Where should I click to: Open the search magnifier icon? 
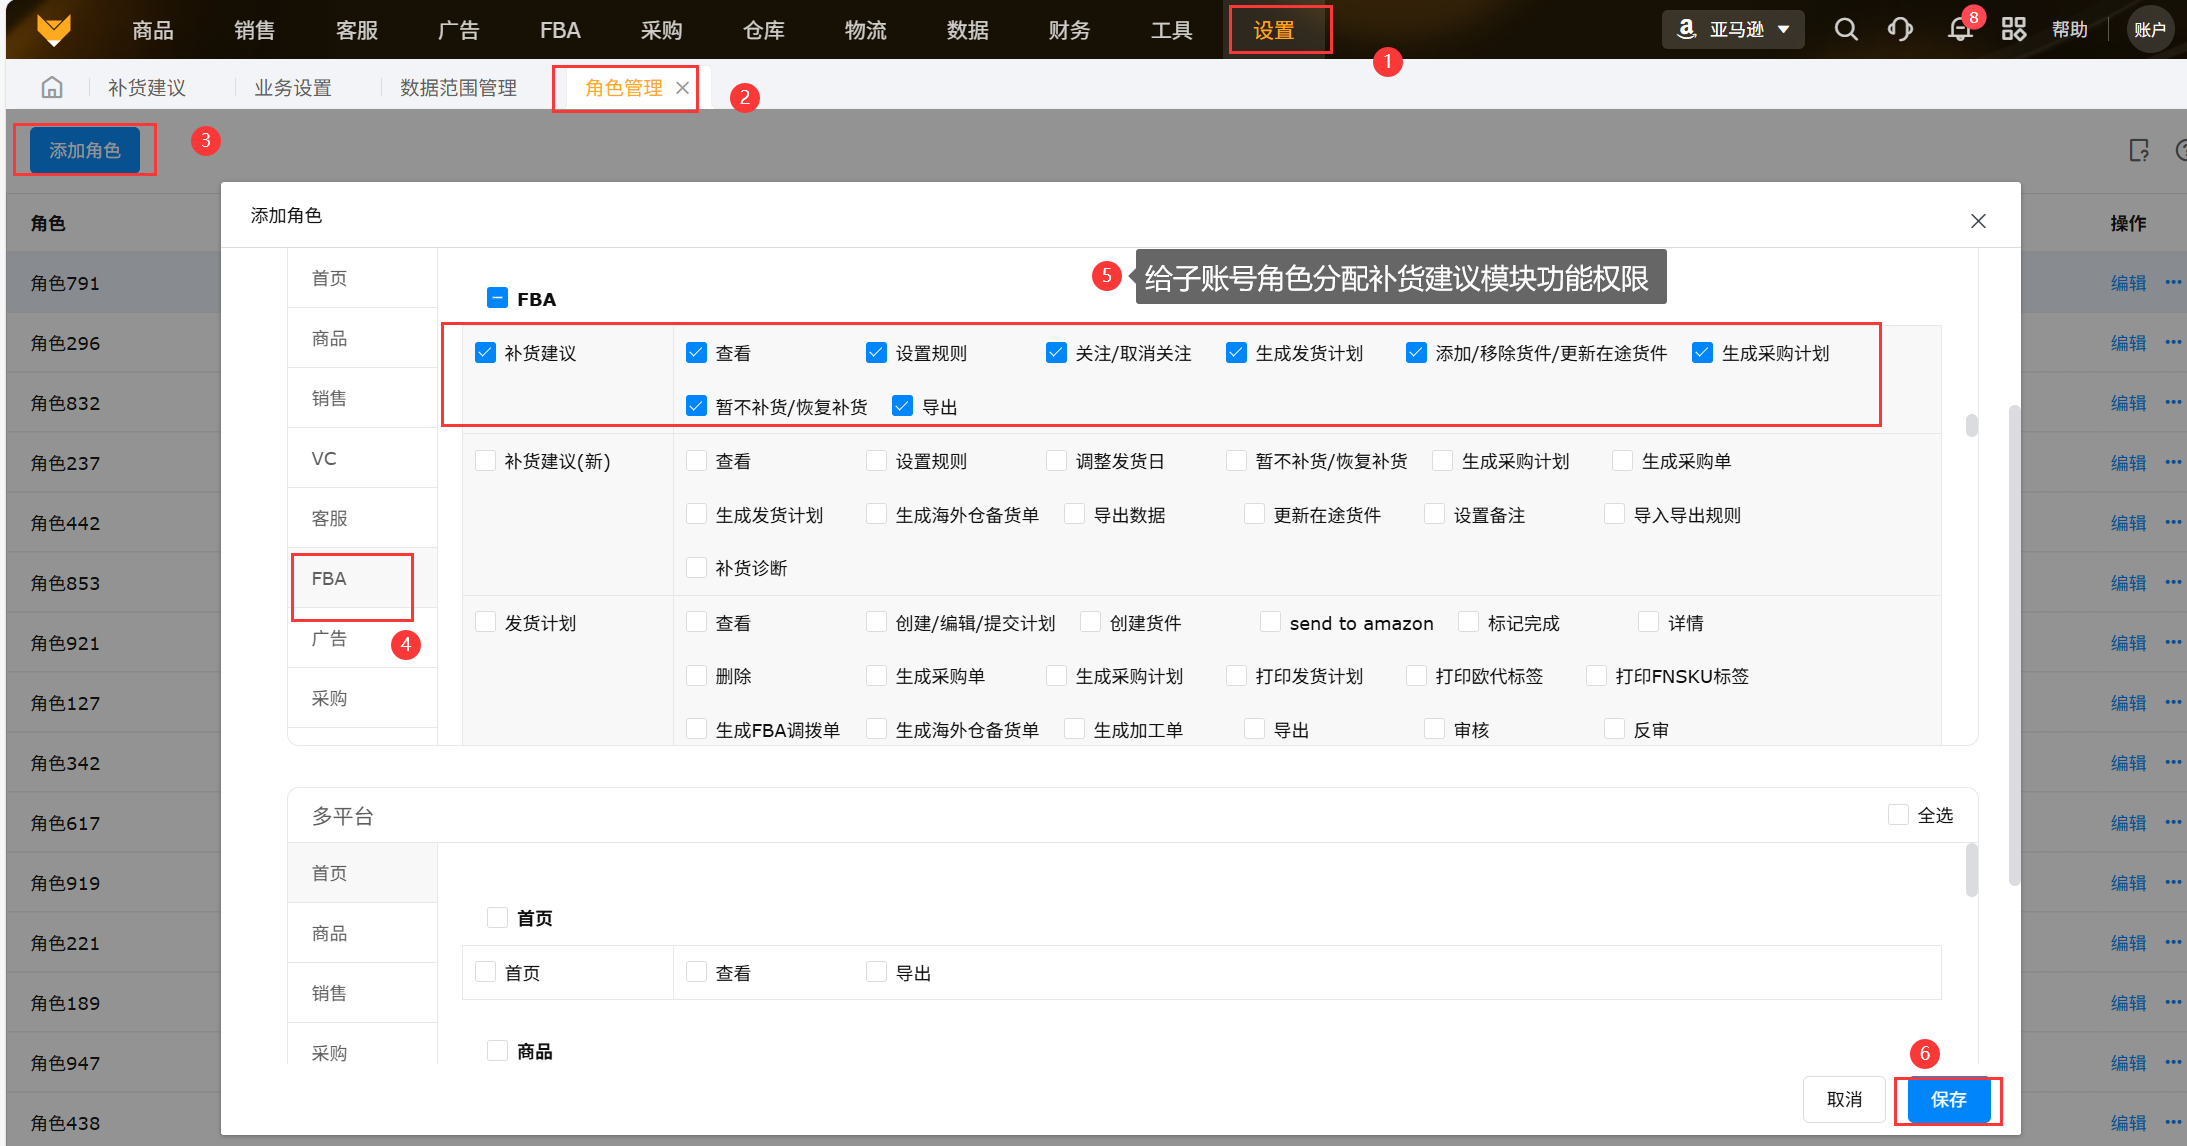pyautogui.click(x=1846, y=30)
